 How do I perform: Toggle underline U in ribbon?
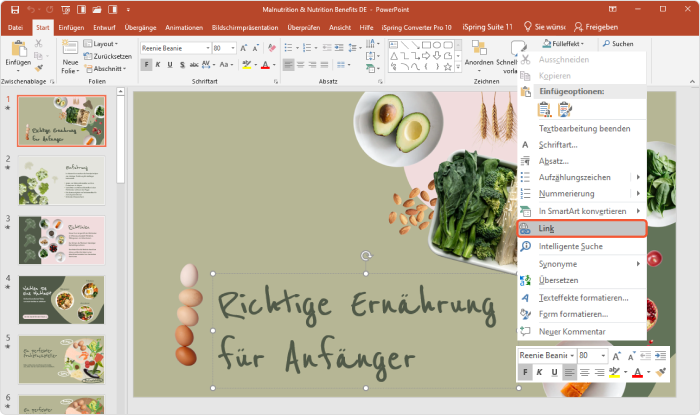click(x=170, y=65)
